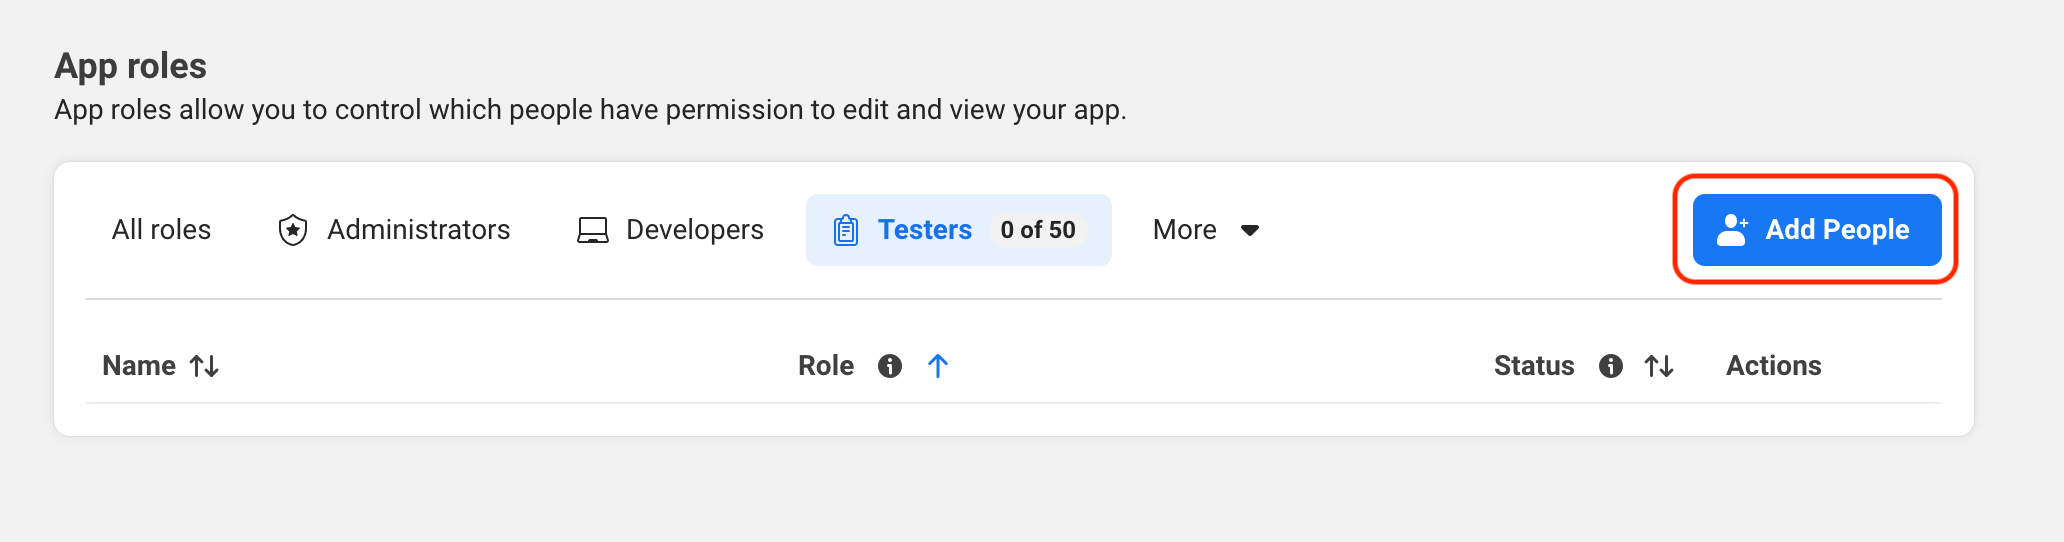This screenshot has height=542, width=2064.
Task: Click the Name column header
Action: click(x=139, y=366)
